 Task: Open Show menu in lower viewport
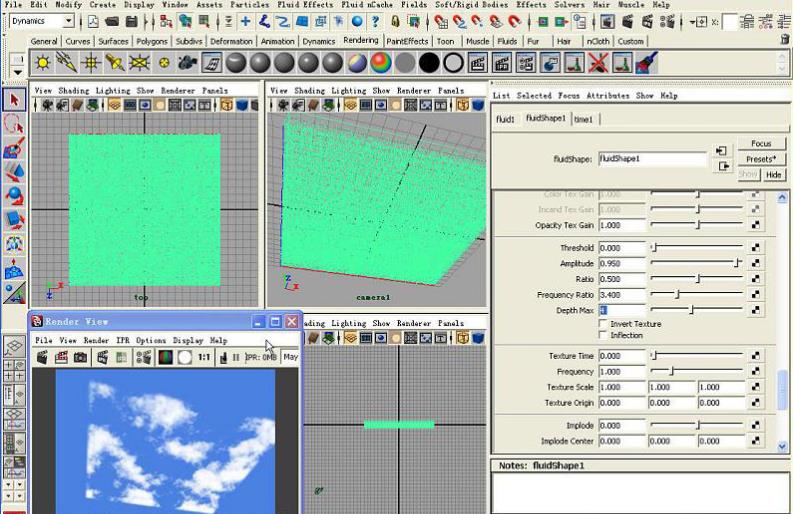(x=381, y=323)
